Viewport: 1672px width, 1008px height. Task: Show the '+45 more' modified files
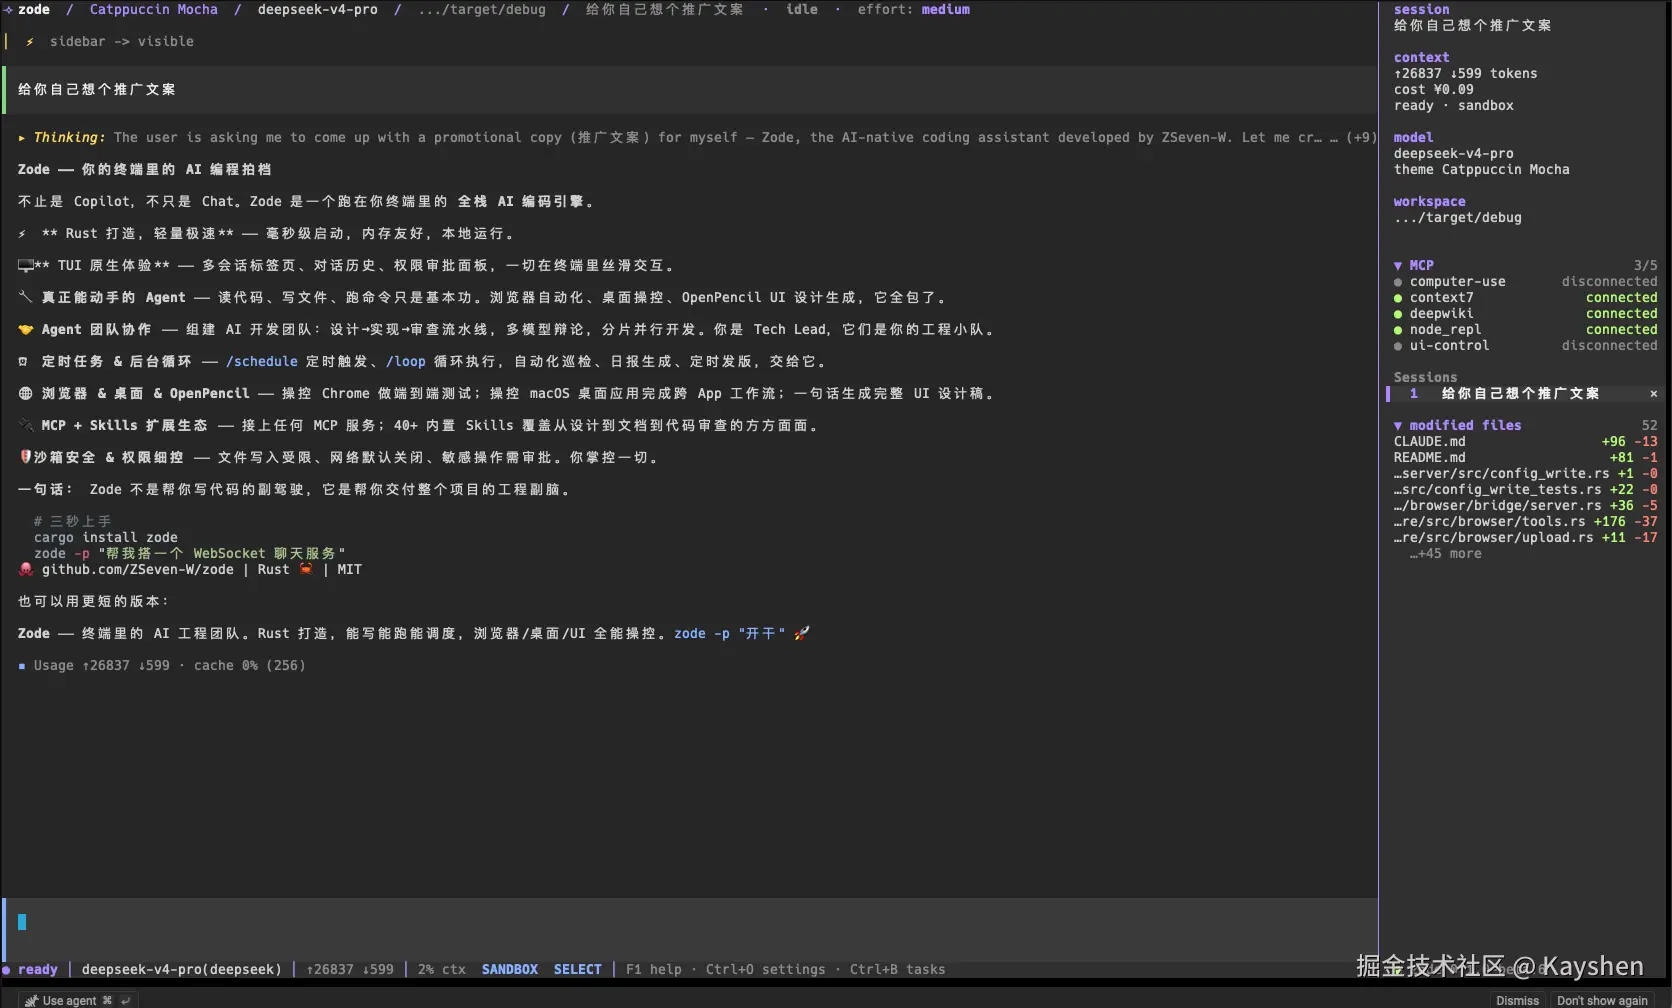tap(1446, 554)
